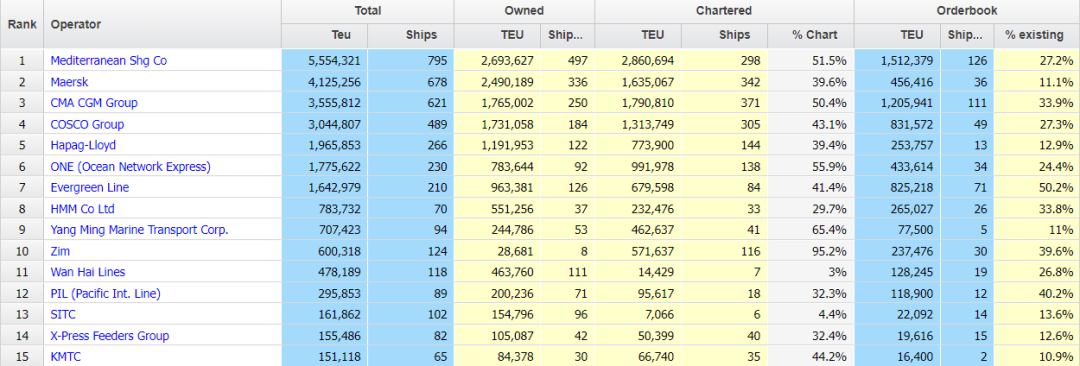Open the HMM Co Ltd link
This screenshot has height=366, width=1080.
82,209
